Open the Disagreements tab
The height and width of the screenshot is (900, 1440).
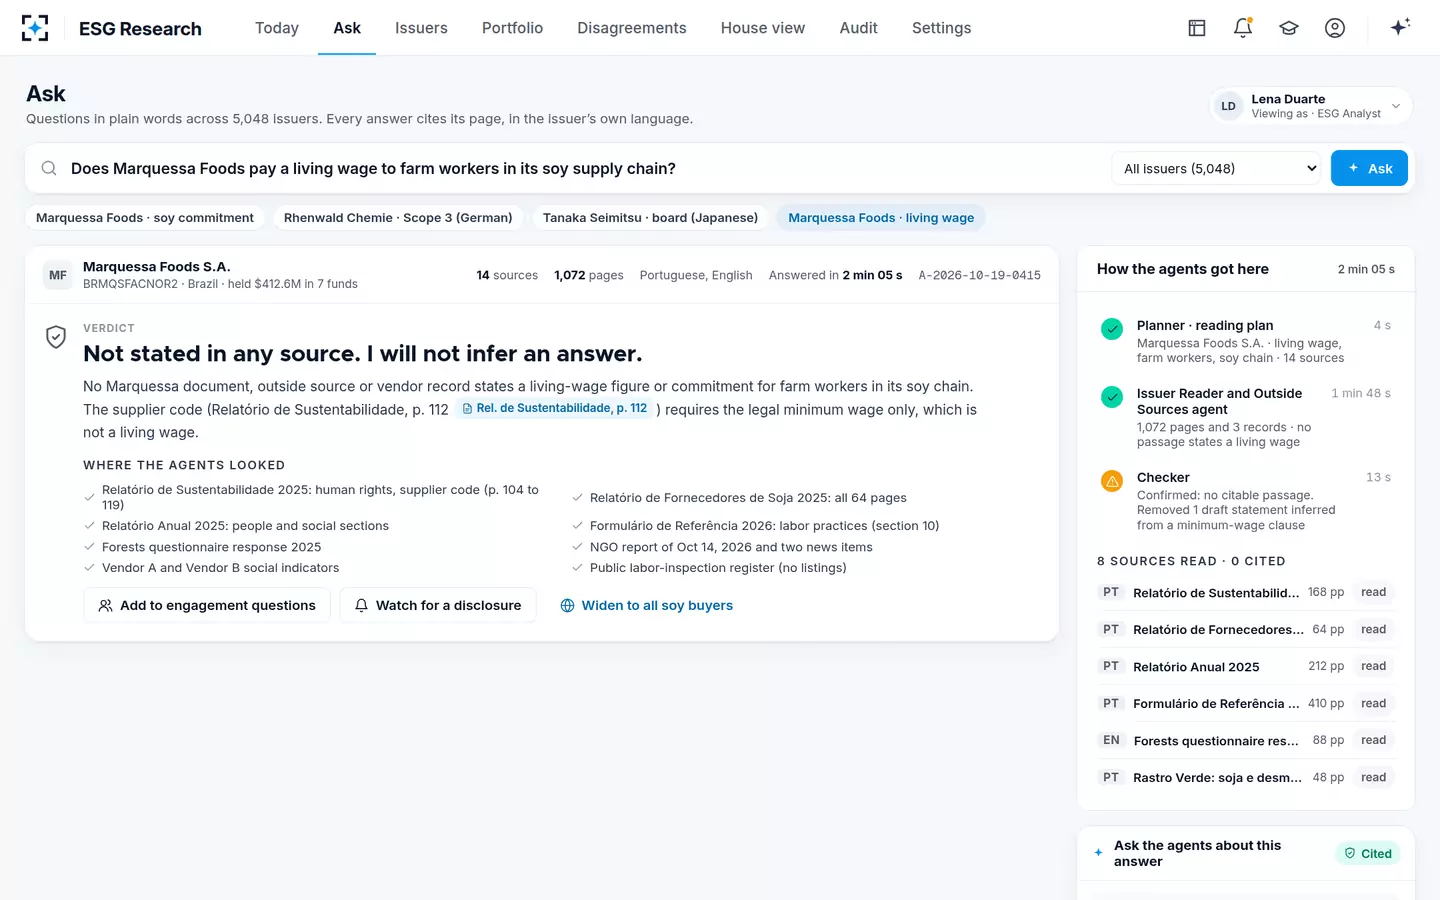point(632,28)
